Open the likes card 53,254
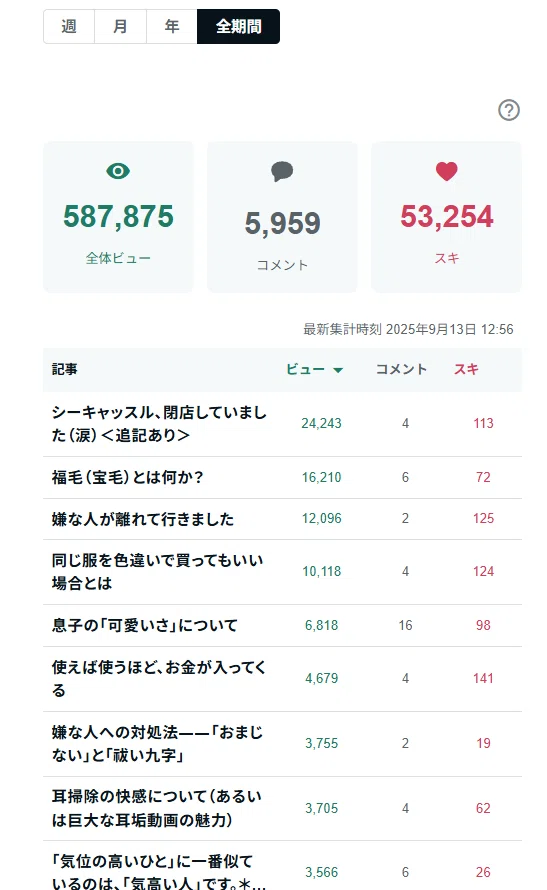This screenshot has height=890, width=547. click(447, 217)
